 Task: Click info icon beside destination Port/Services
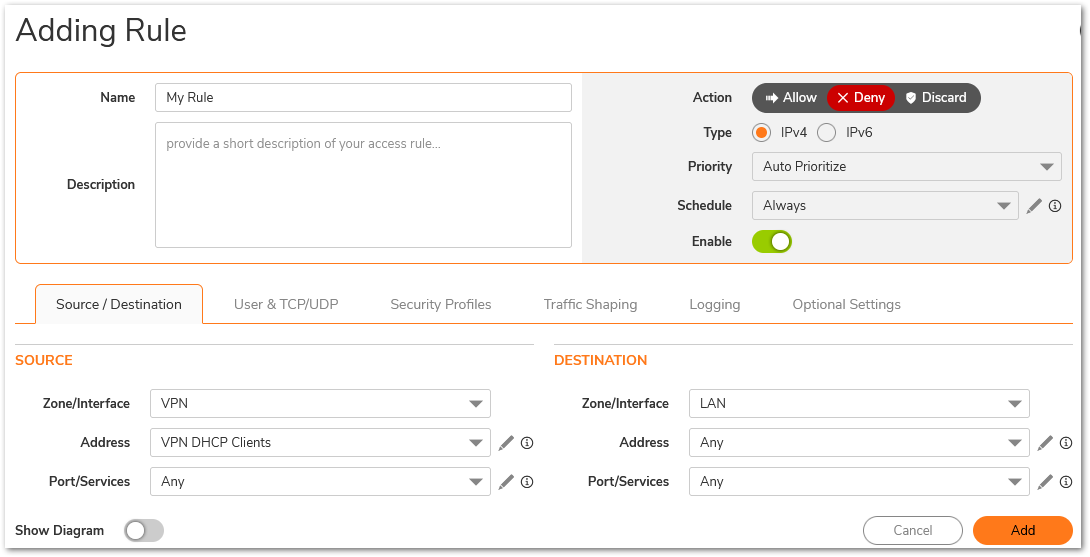1066,482
